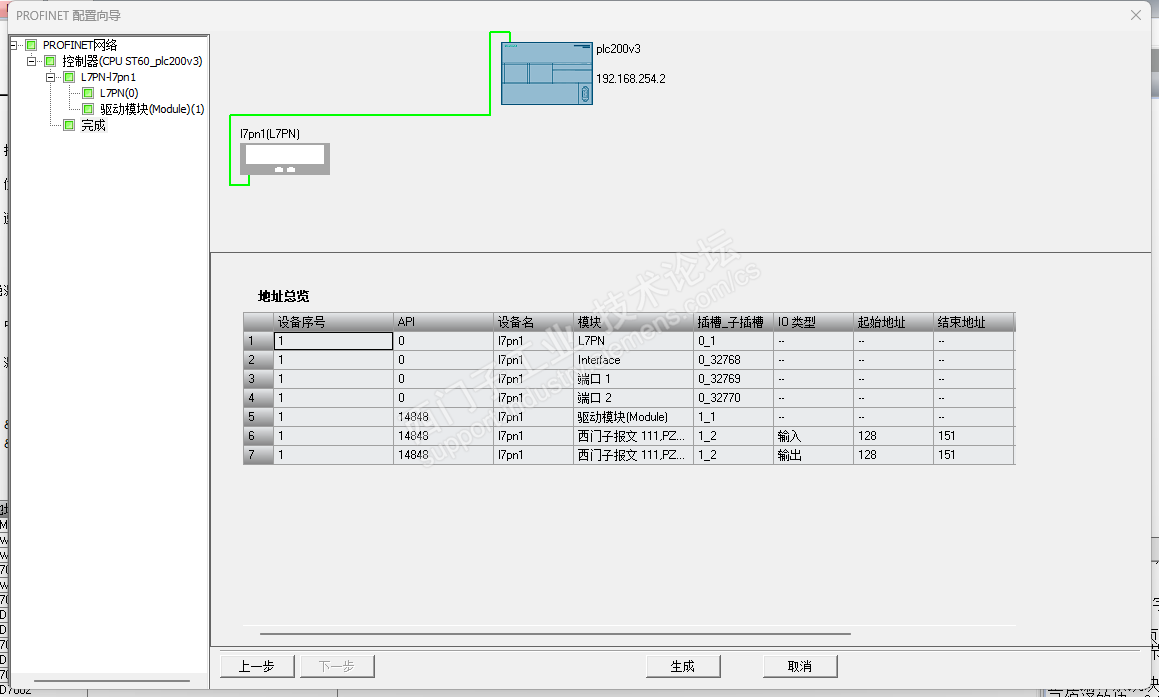
Task: Click the green icon beside L7PN-l7pn1 node
Action: [69, 77]
